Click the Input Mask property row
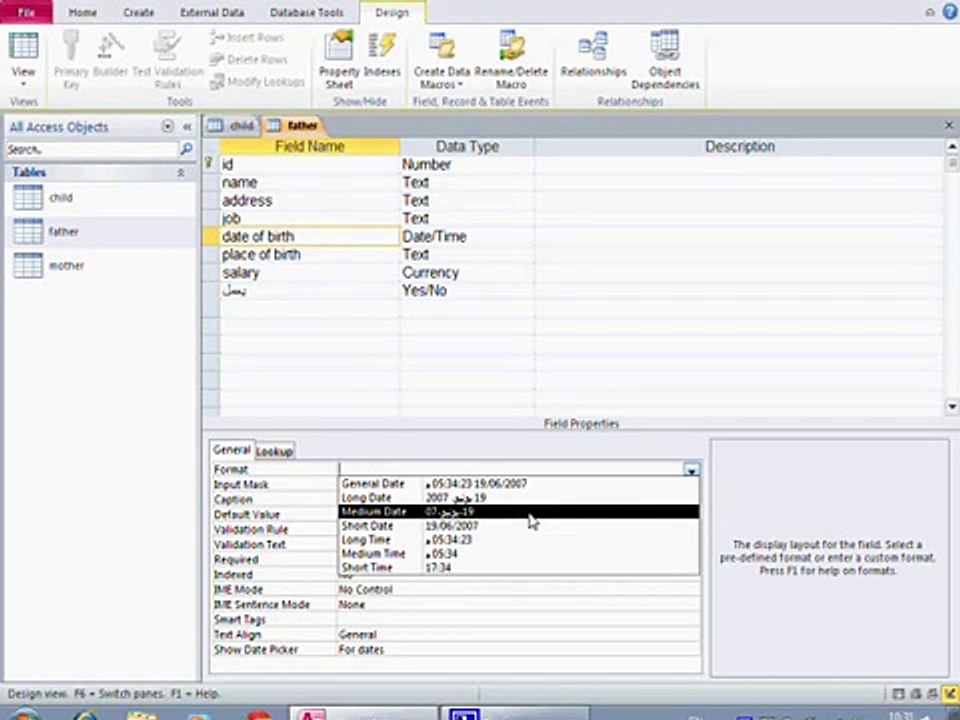960x720 pixels. [x=273, y=485]
